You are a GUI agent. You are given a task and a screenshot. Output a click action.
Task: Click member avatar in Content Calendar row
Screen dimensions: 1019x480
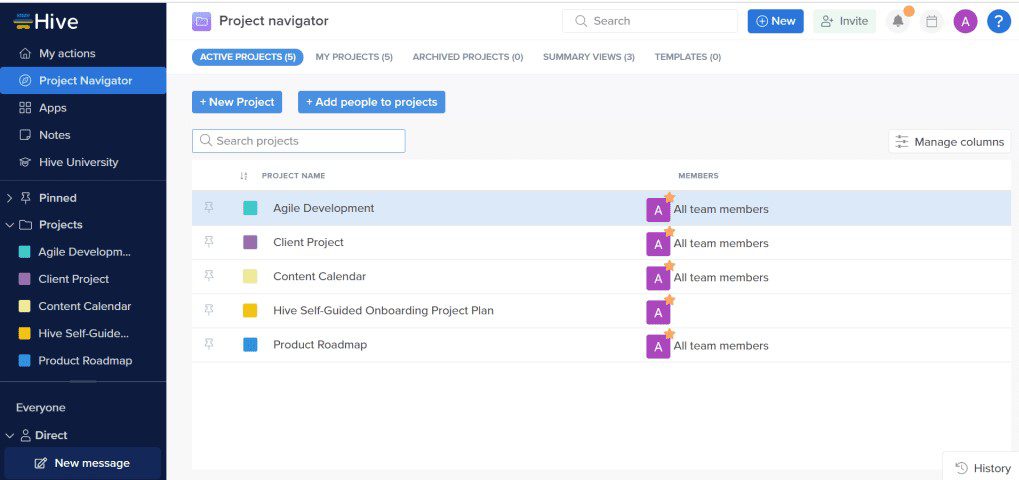coord(658,278)
